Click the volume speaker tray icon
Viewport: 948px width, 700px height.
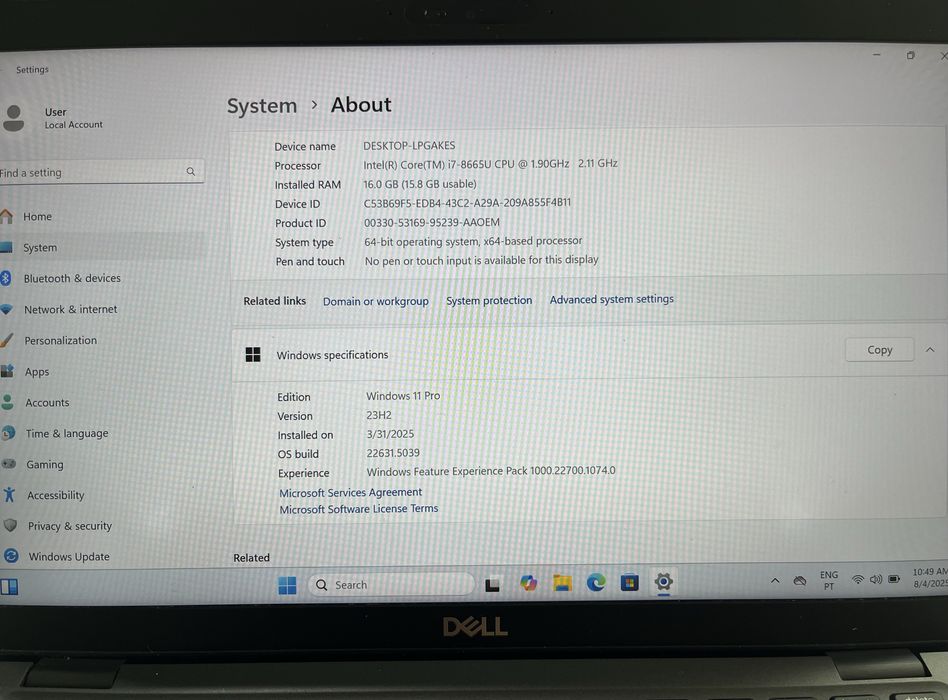[875, 579]
